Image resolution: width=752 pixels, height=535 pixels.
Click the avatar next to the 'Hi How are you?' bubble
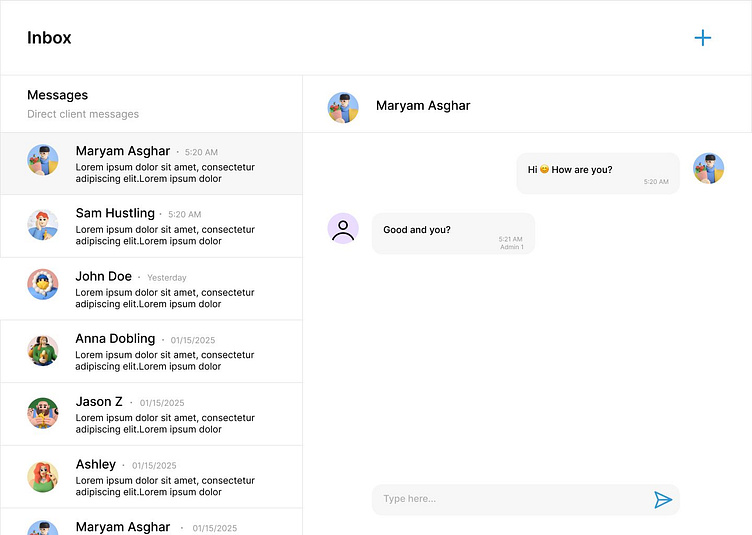click(708, 168)
